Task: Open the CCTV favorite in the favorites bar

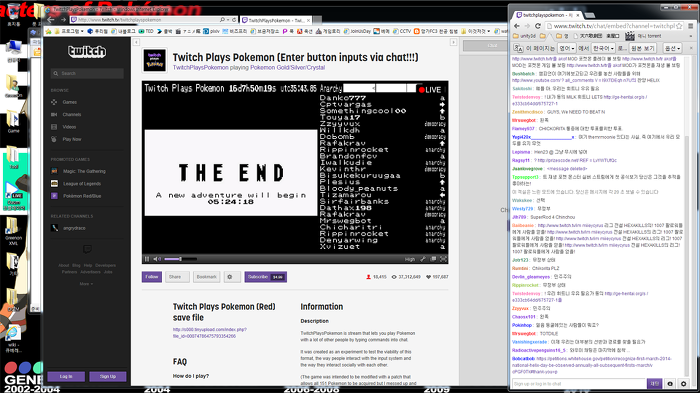Action: tap(402, 31)
